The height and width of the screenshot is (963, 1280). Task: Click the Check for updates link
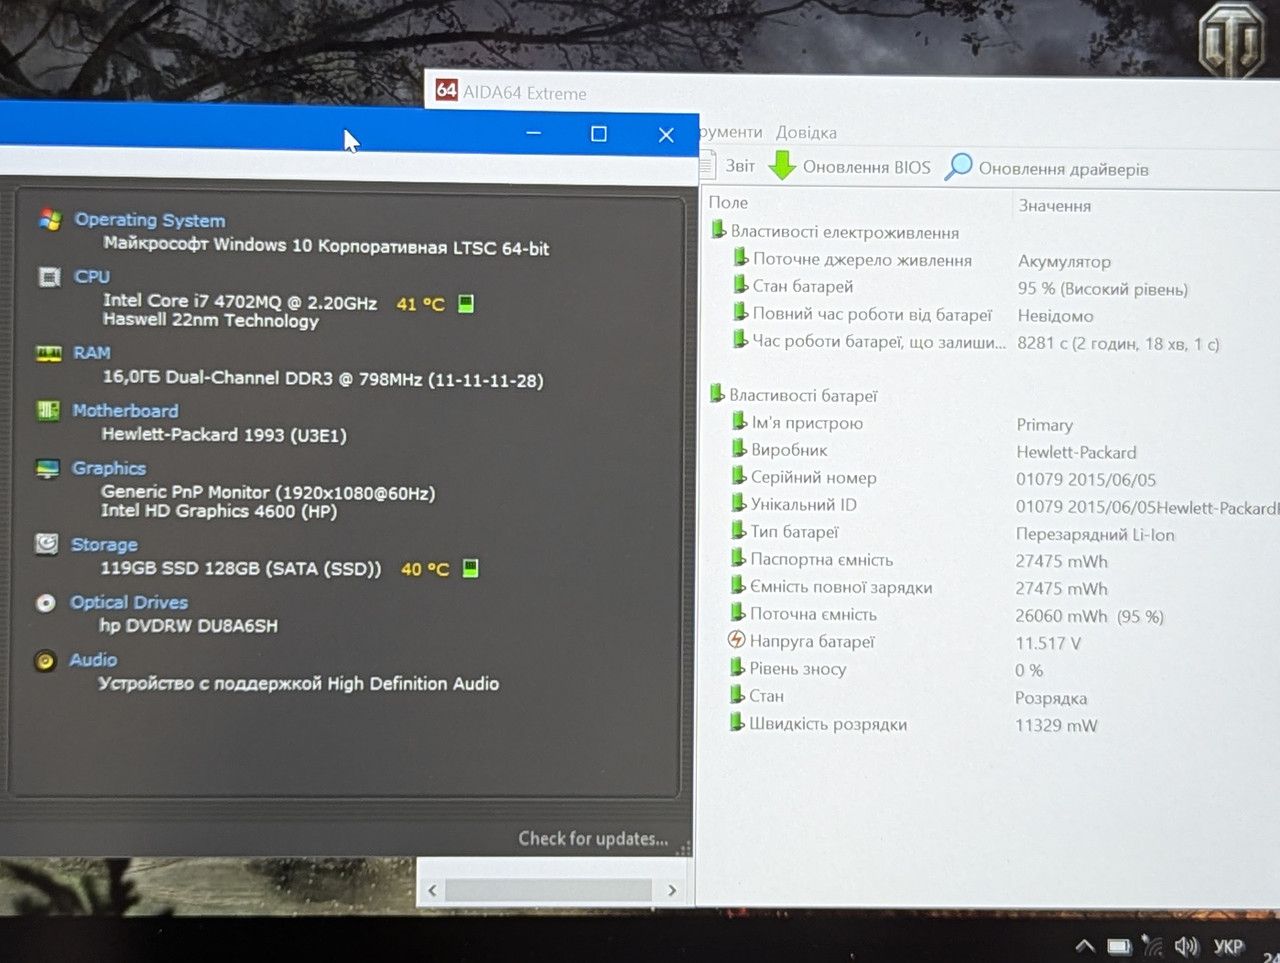click(x=593, y=839)
